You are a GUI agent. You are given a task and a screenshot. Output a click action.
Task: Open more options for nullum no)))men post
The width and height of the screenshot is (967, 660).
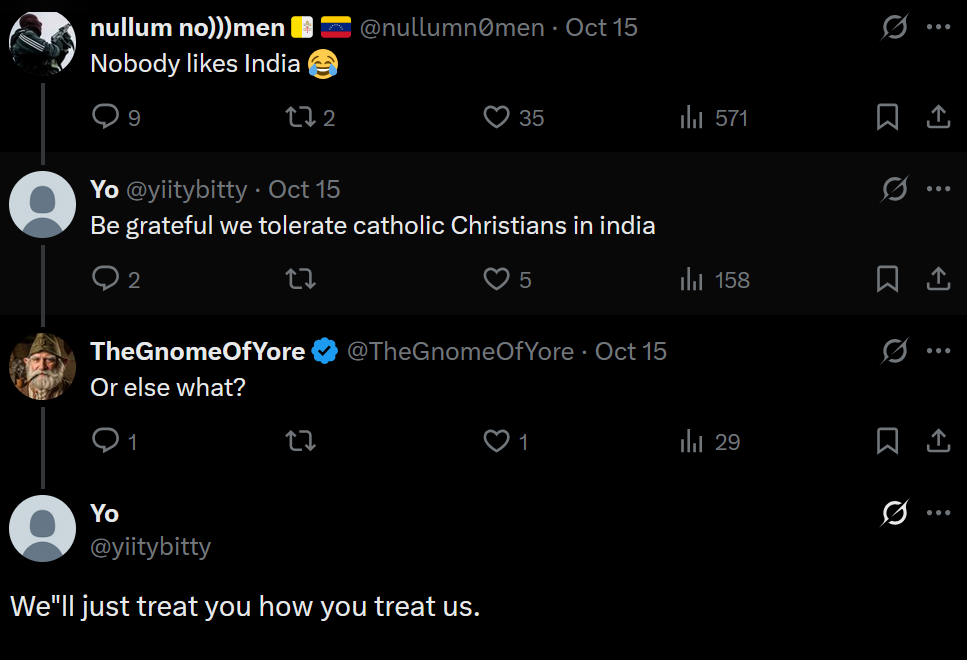tap(938, 27)
